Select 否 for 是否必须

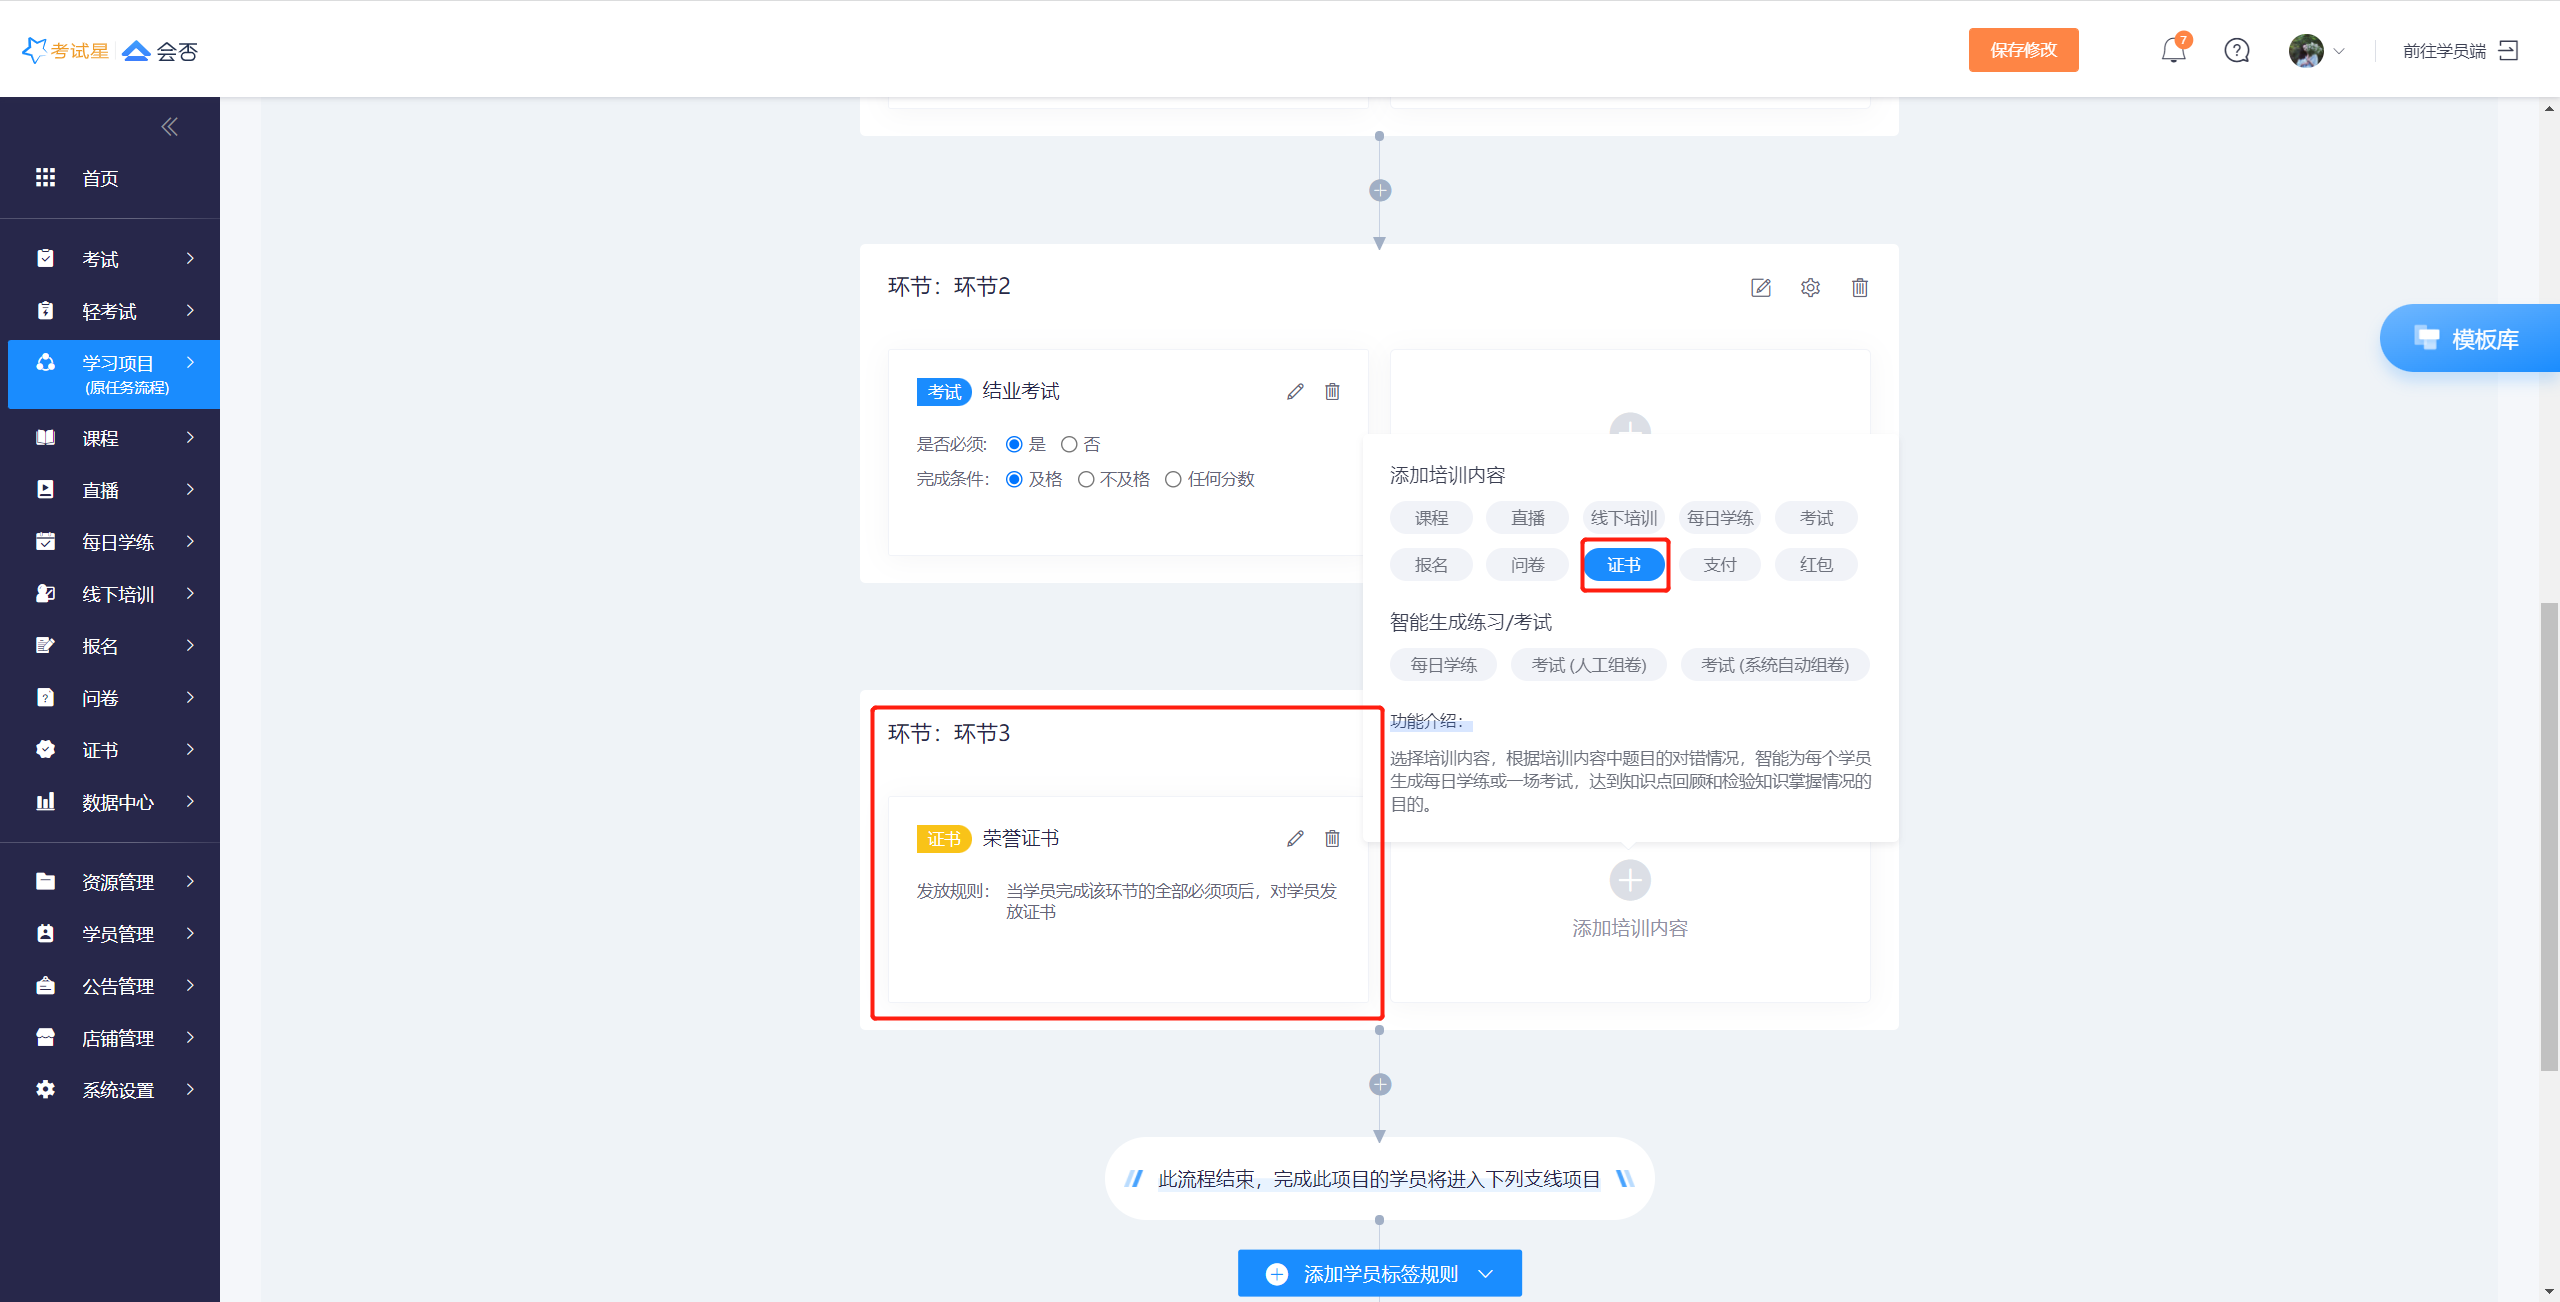(x=1069, y=444)
